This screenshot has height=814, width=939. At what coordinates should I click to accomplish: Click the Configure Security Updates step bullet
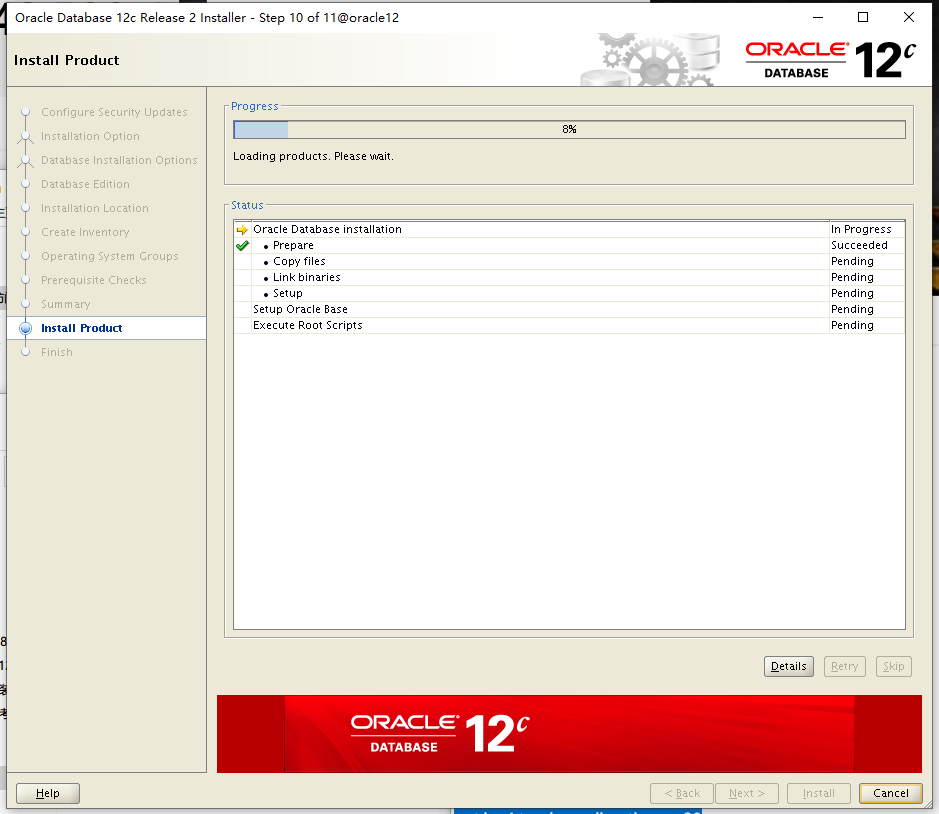[26, 112]
